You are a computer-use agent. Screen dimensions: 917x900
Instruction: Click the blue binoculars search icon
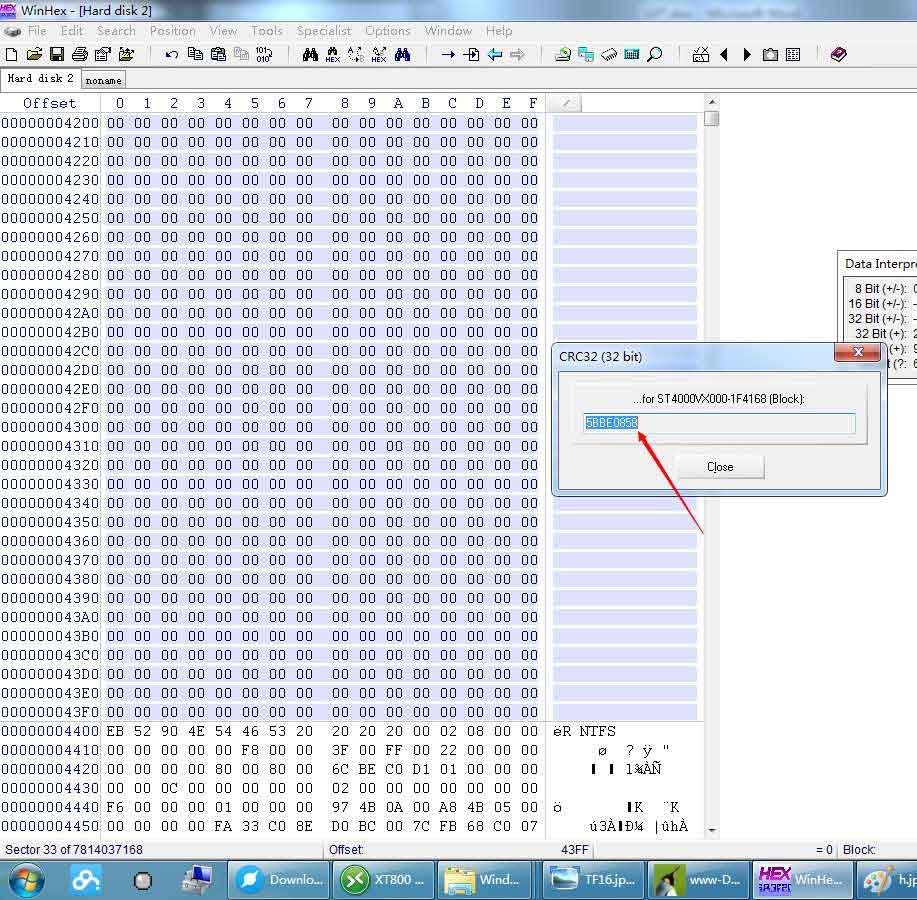tap(402, 54)
